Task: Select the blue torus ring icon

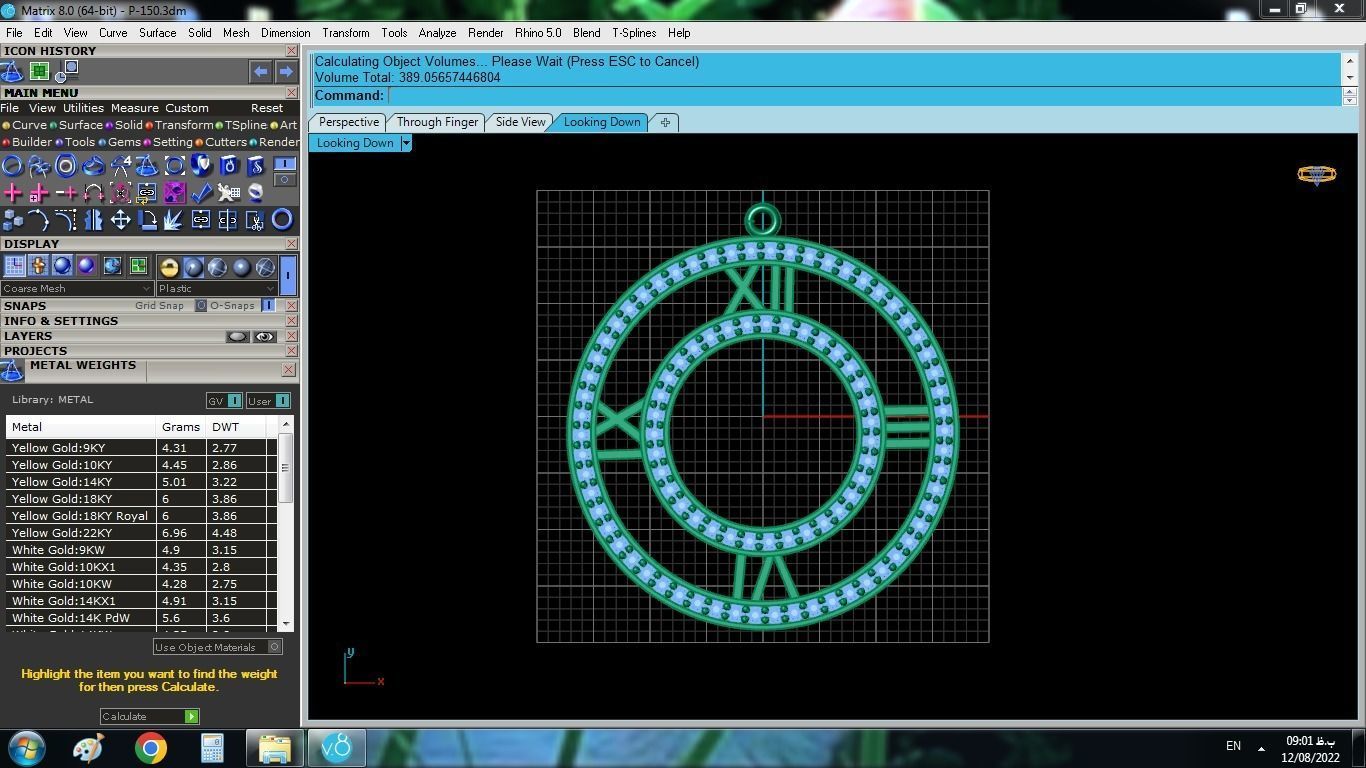Action: (x=282, y=220)
